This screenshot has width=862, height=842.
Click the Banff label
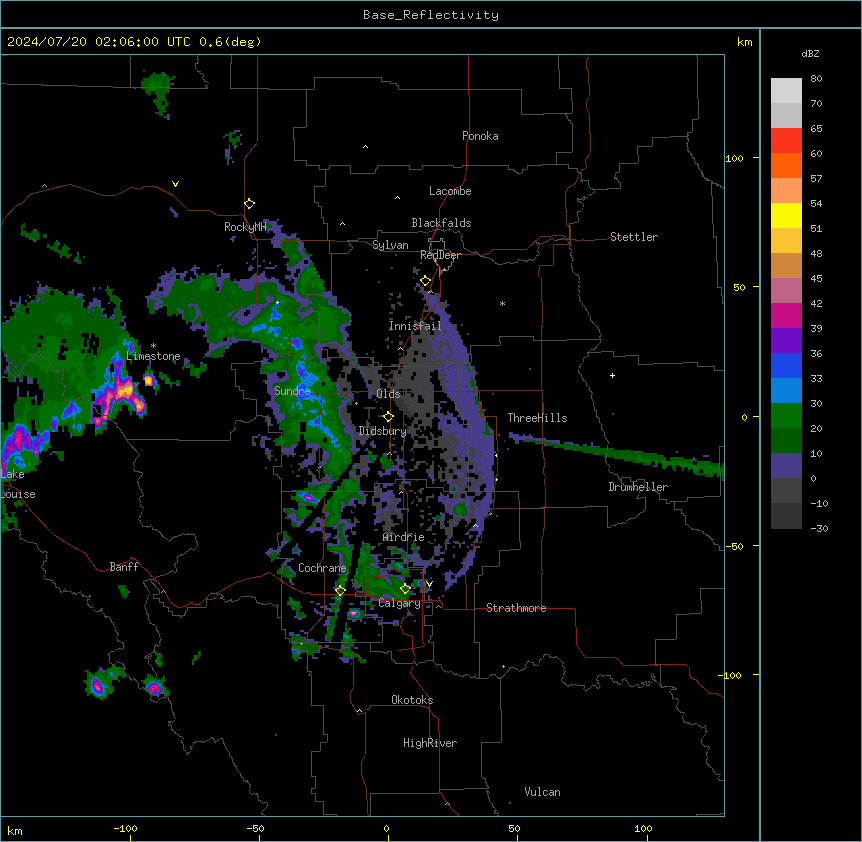click(x=124, y=567)
